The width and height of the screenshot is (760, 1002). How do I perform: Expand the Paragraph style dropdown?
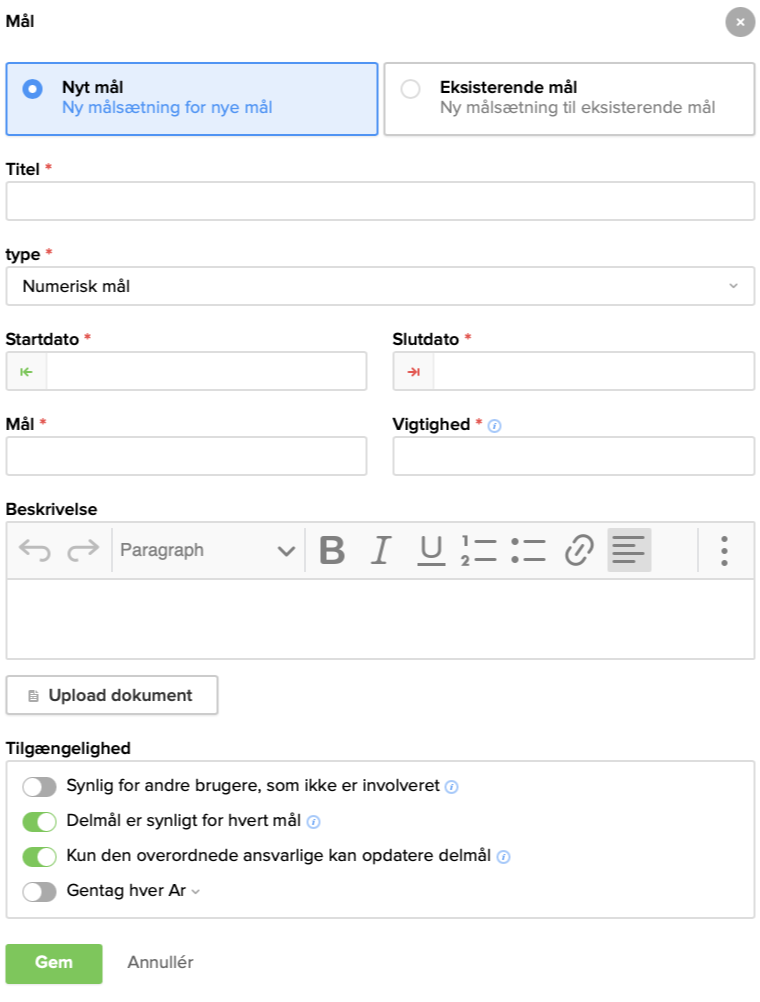pyautogui.click(x=207, y=550)
